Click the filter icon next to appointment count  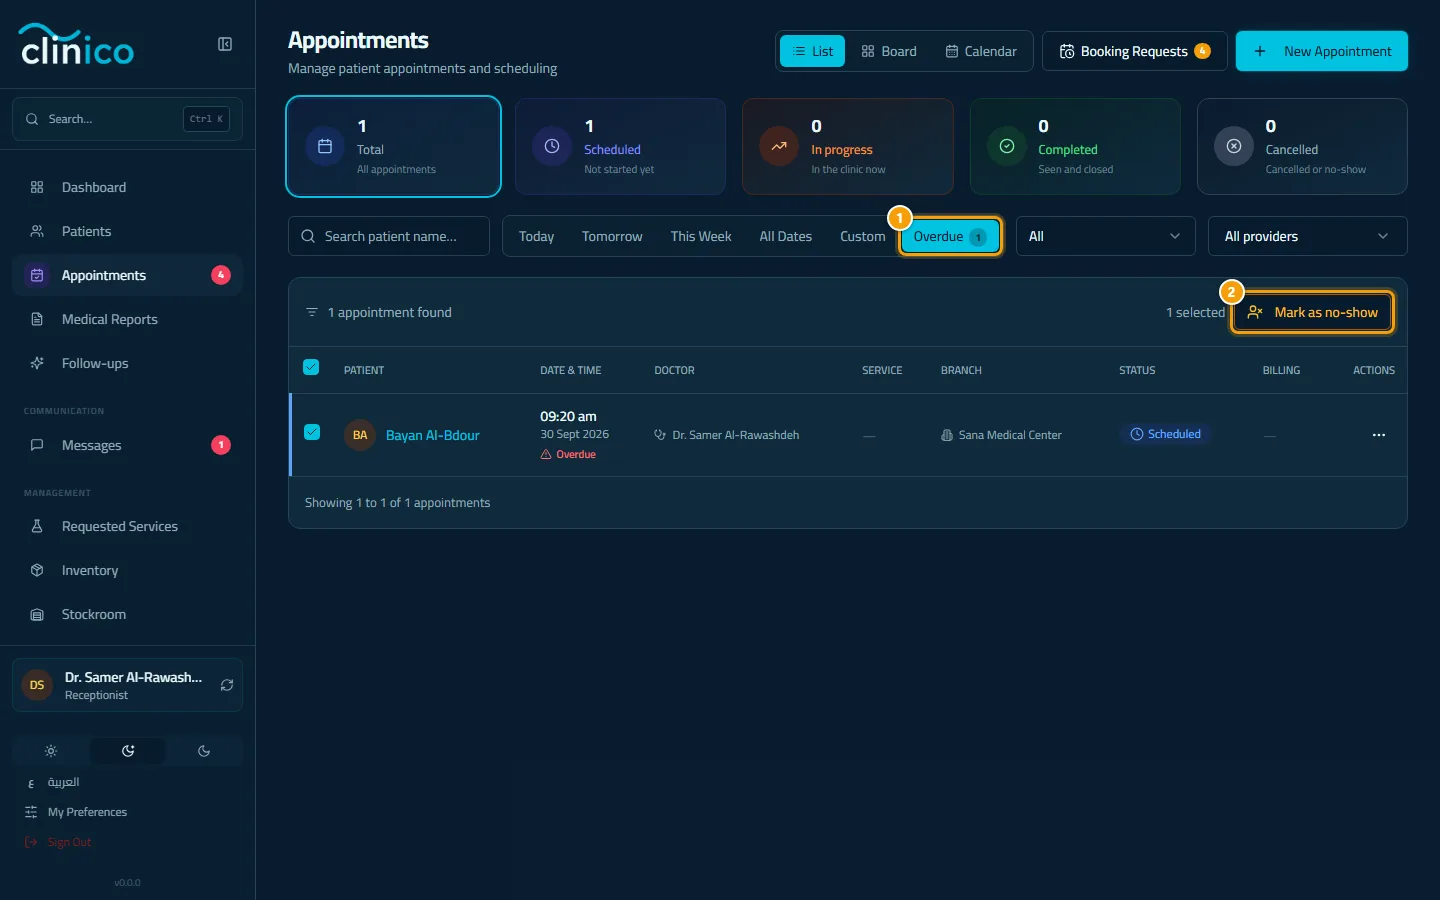(x=312, y=312)
